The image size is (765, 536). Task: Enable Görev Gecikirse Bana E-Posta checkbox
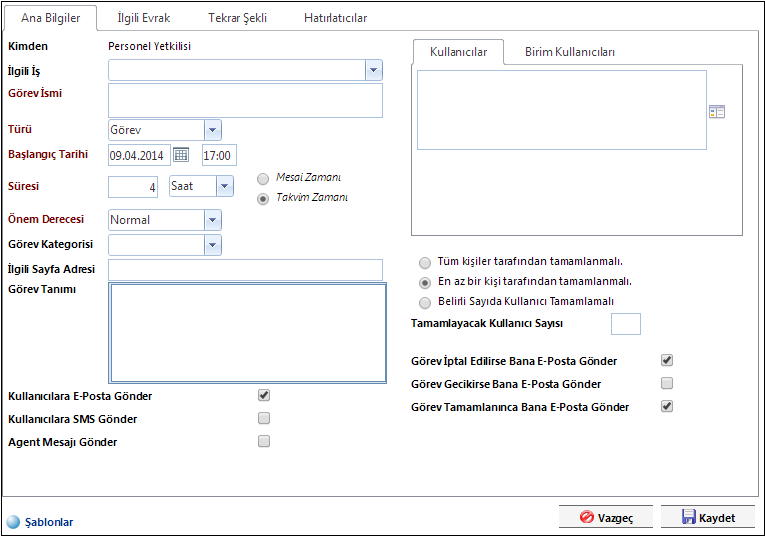[x=667, y=383]
